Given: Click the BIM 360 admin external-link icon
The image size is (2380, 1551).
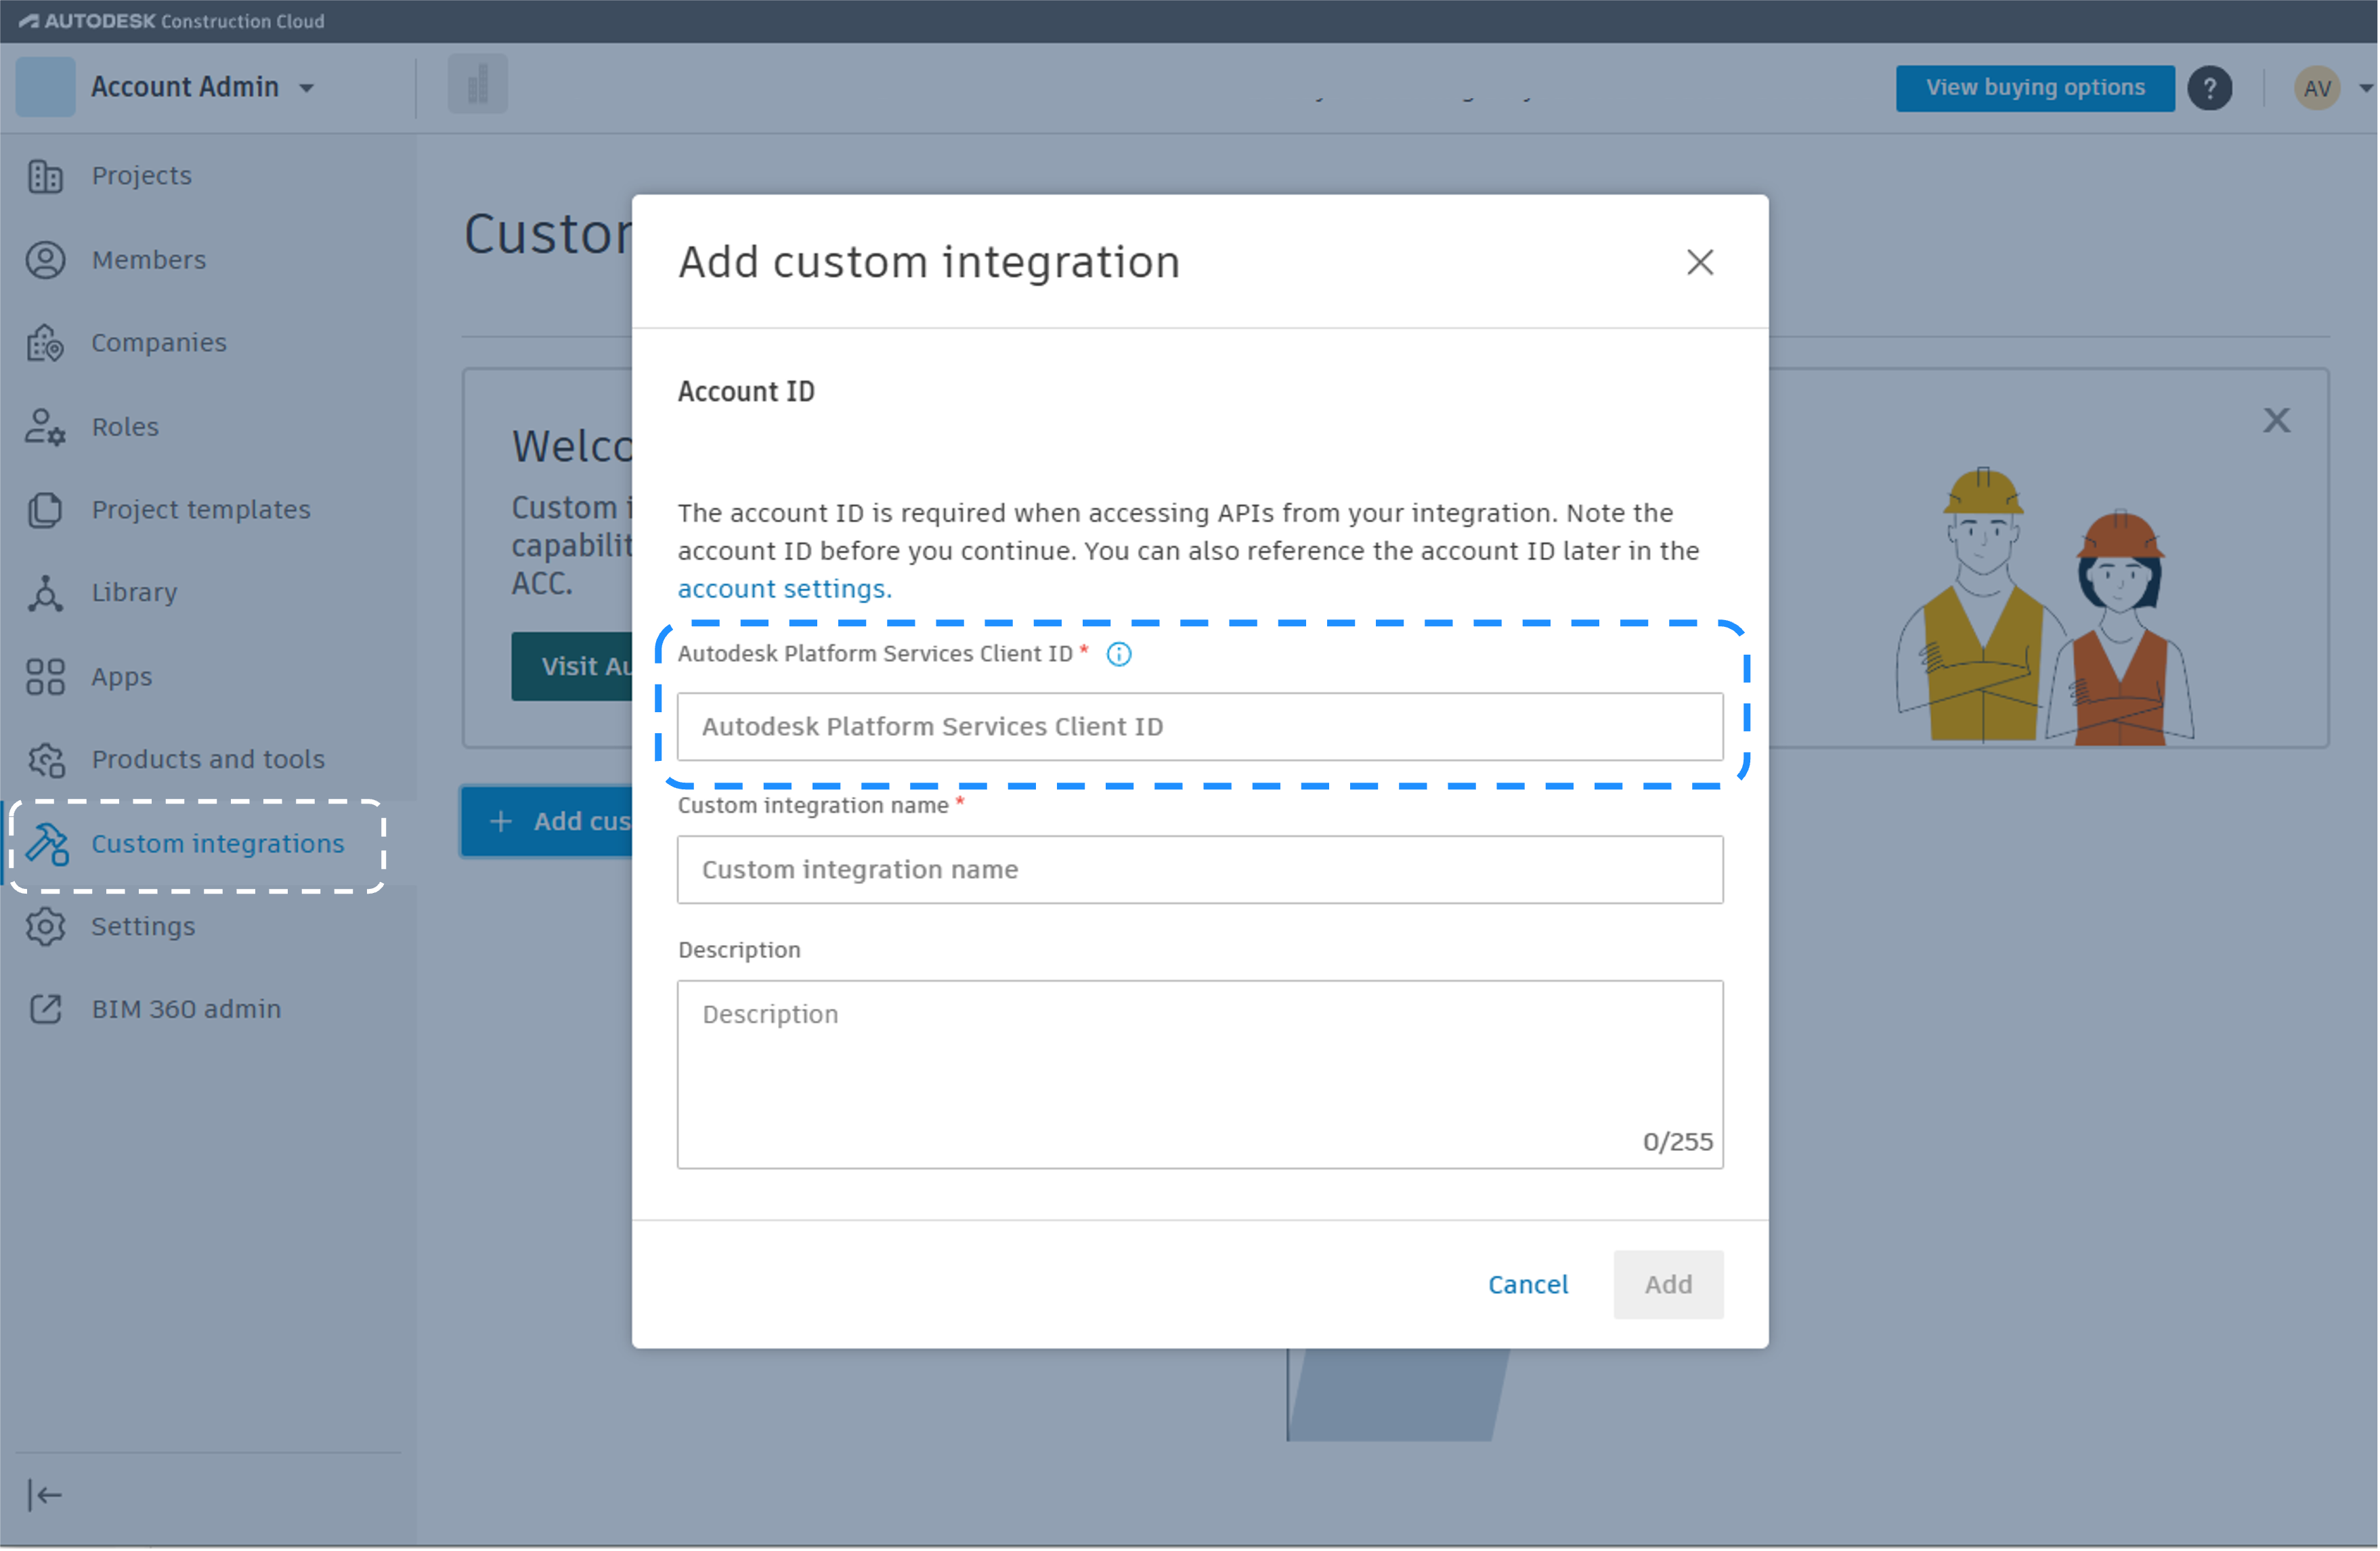Looking at the screenshot, I should (x=45, y=1010).
